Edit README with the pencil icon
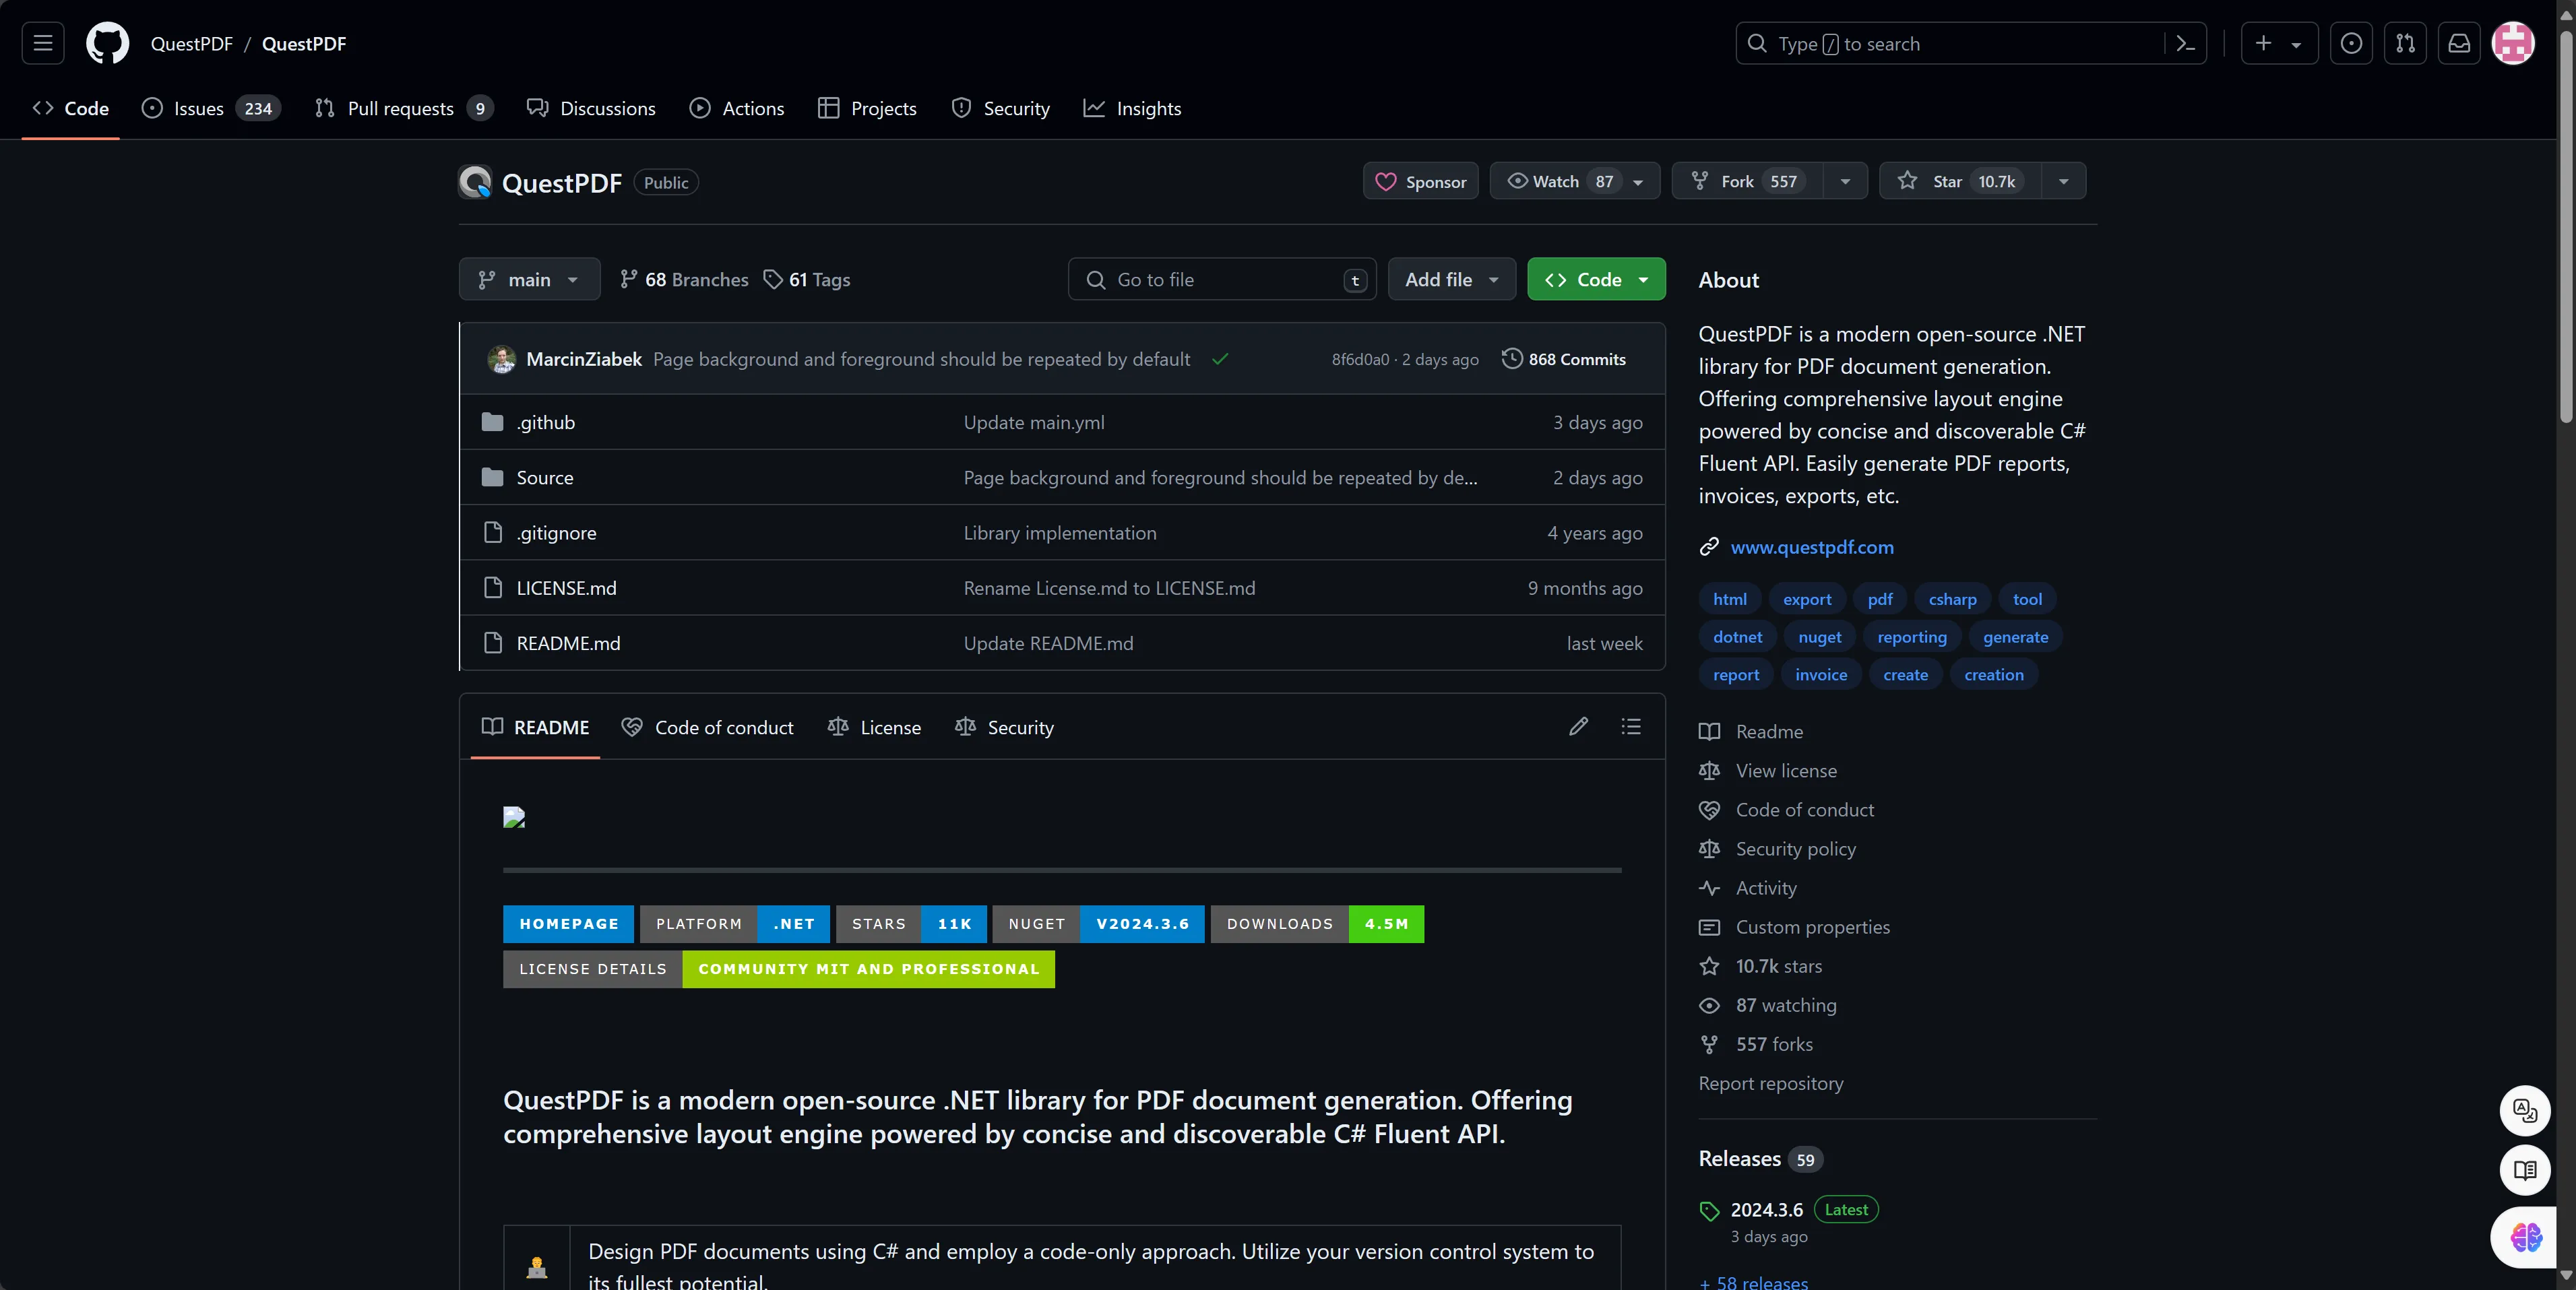2576x1290 pixels. point(1578,727)
